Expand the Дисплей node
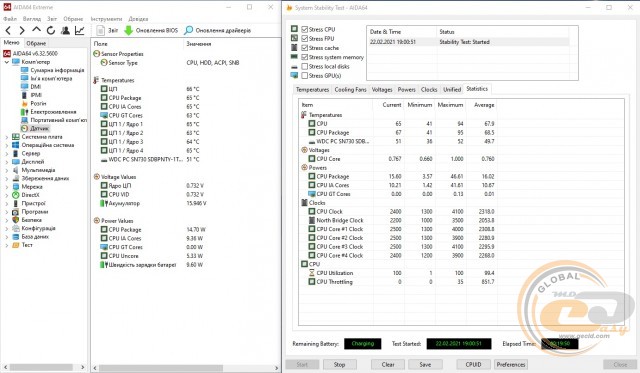The width and height of the screenshot is (640, 373). [x=7, y=162]
